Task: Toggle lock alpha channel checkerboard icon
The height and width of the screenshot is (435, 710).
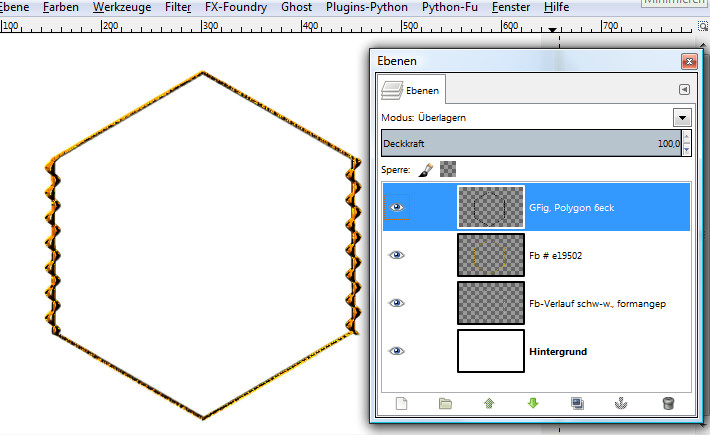Action: 448,170
